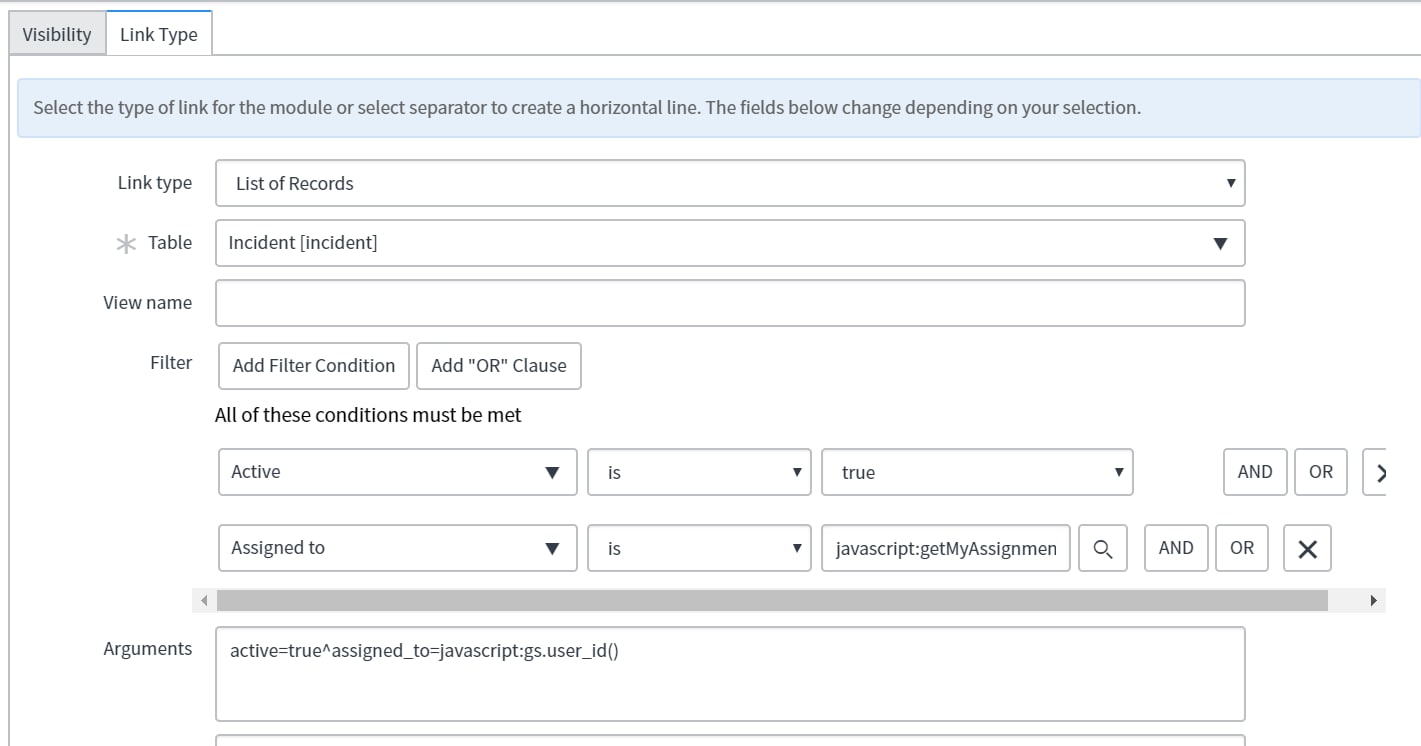This screenshot has width=1421, height=746.
Task: Click OR button in the Assigned to row
Action: tap(1242, 548)
